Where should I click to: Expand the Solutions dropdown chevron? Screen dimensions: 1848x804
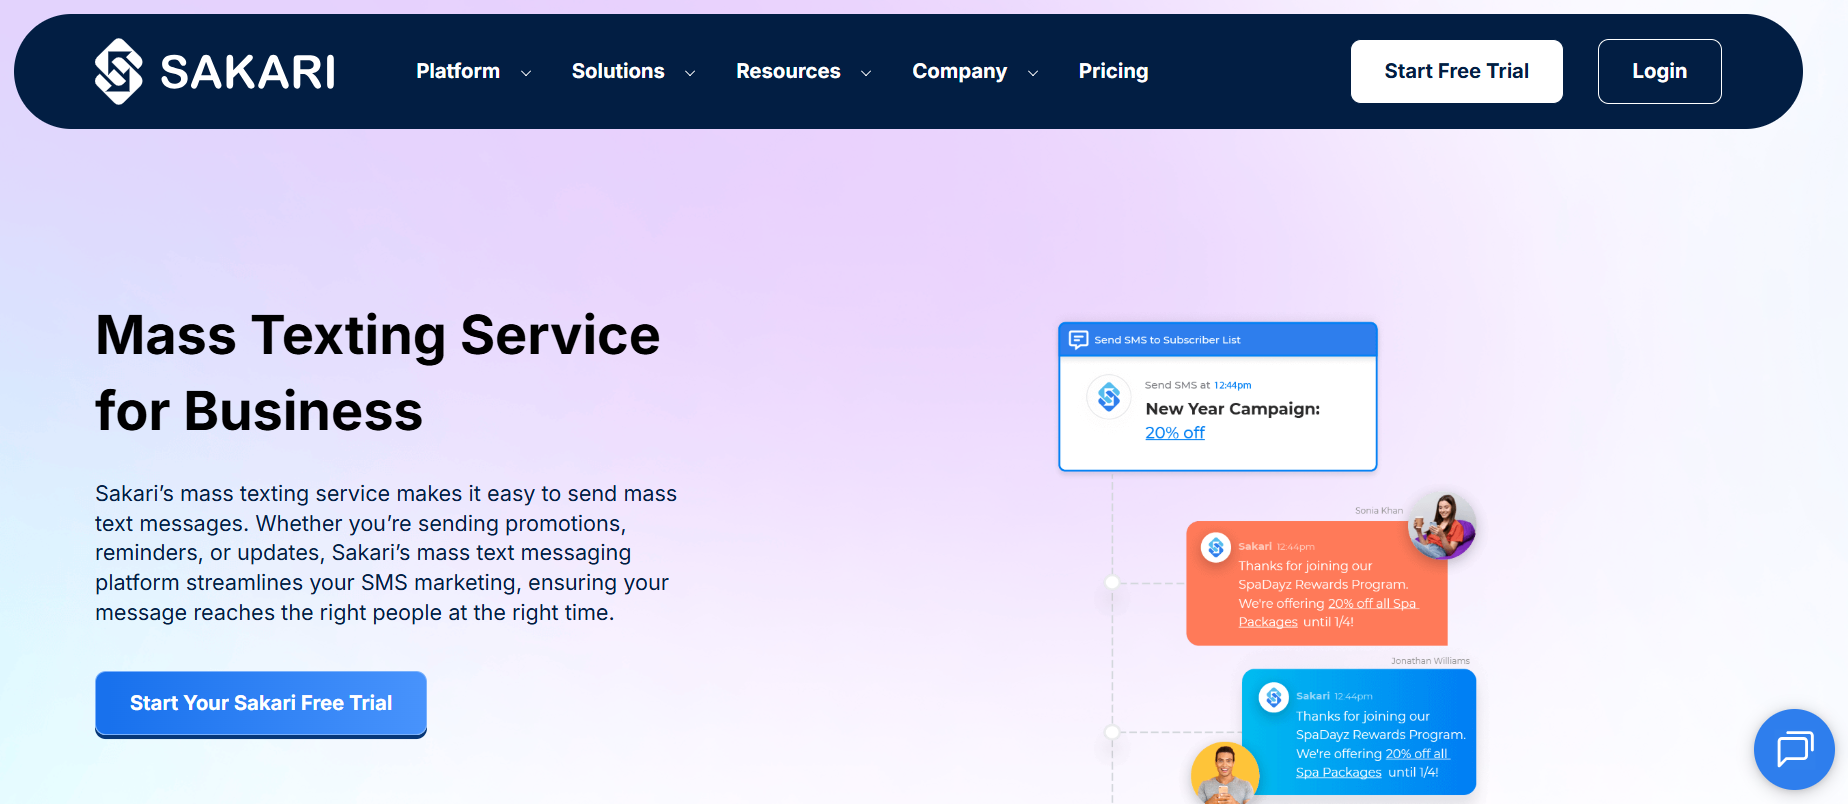(x=690, y=73)
